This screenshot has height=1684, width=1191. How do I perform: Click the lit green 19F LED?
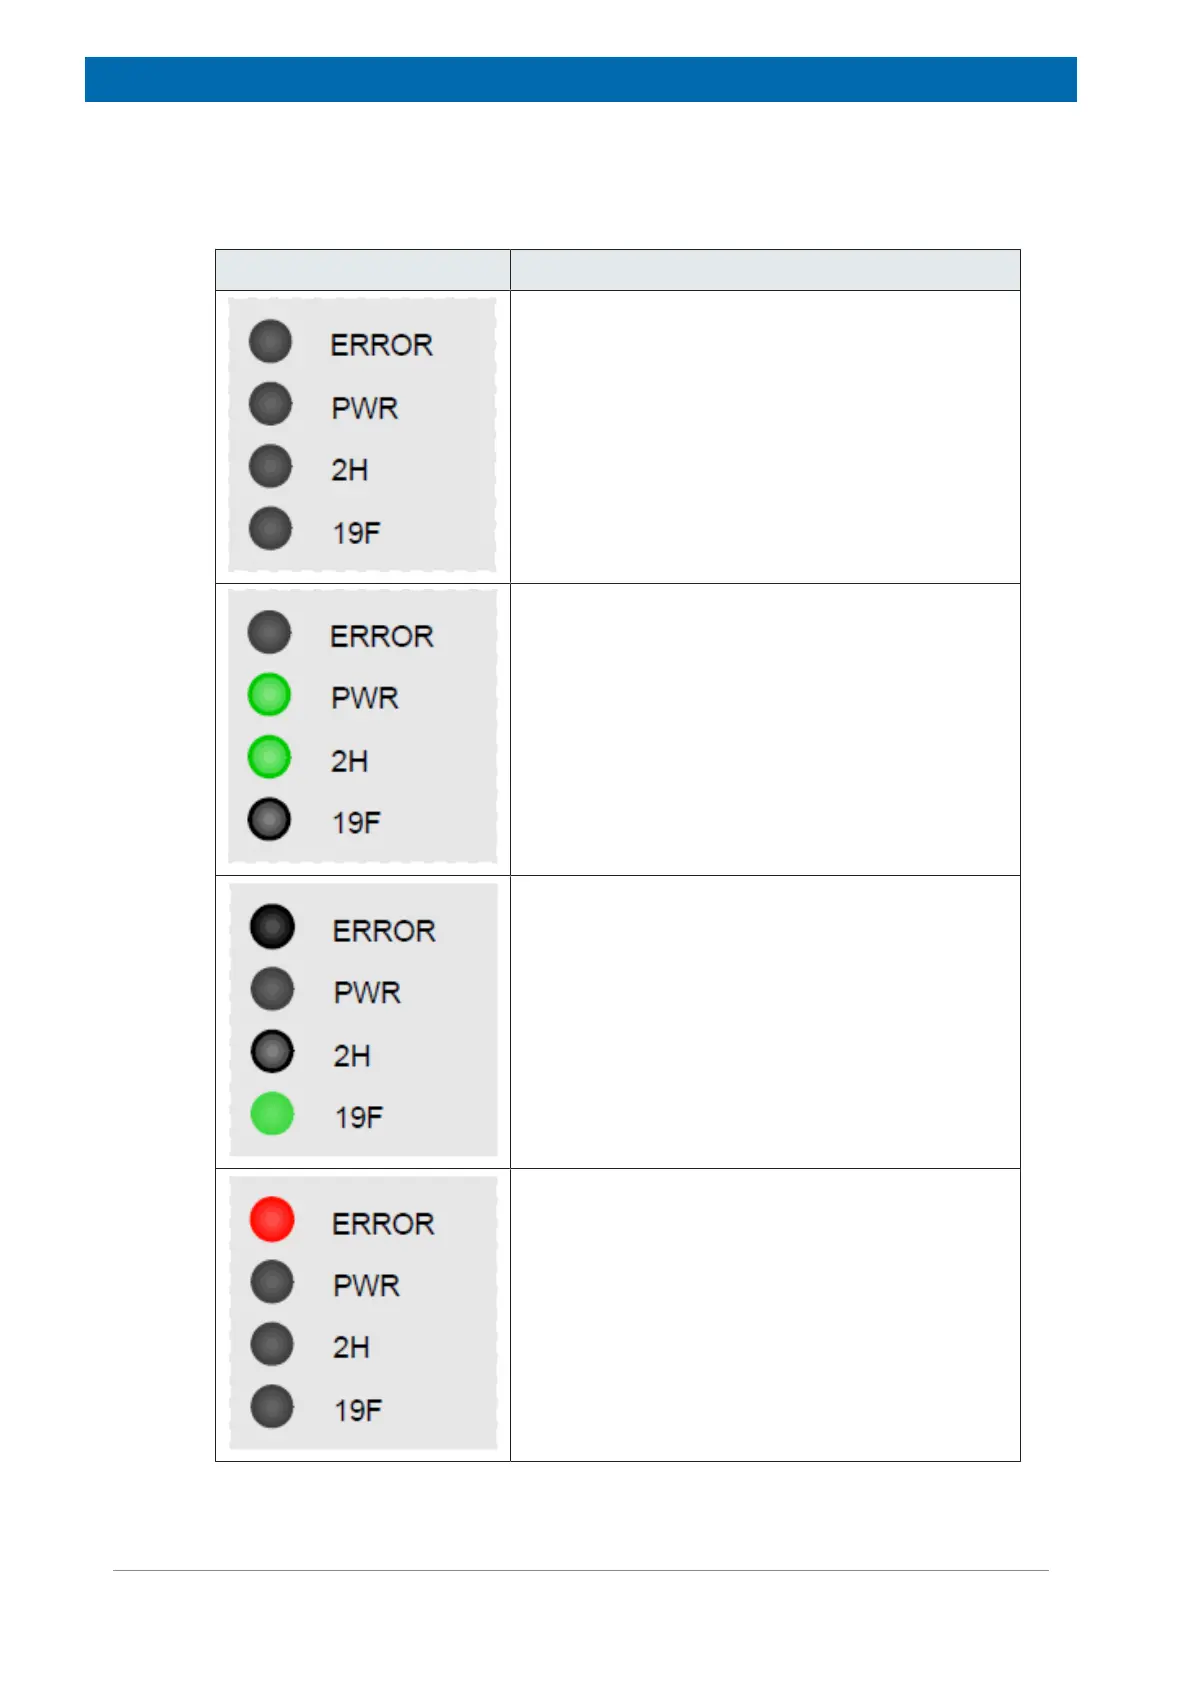tap(272, 1114)
